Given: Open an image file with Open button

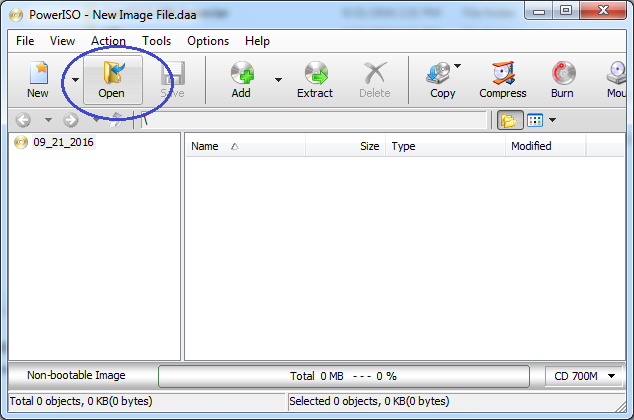Looking at the screenshot, I should tap(113, 80).
